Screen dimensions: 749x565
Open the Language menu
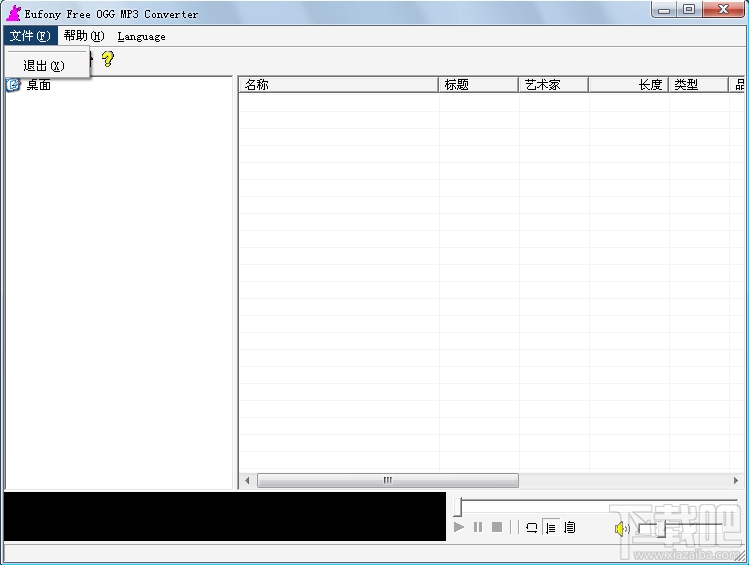(x=141, y=36)
